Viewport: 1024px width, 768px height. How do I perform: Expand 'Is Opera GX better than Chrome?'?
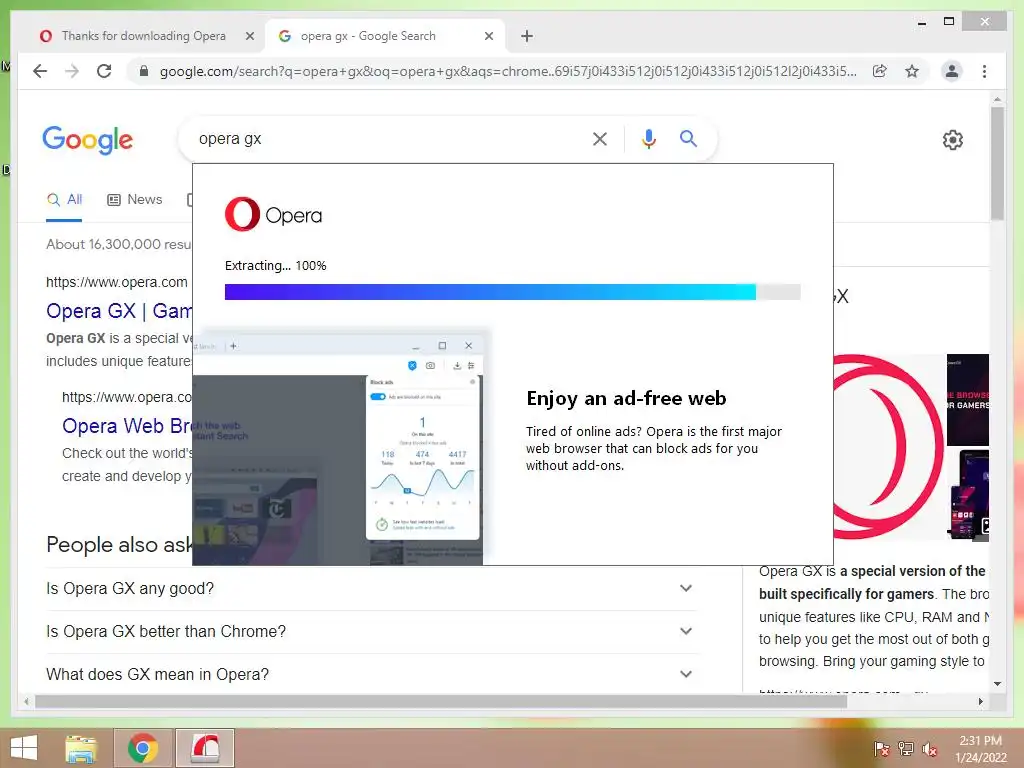click(x=370, y=632)
